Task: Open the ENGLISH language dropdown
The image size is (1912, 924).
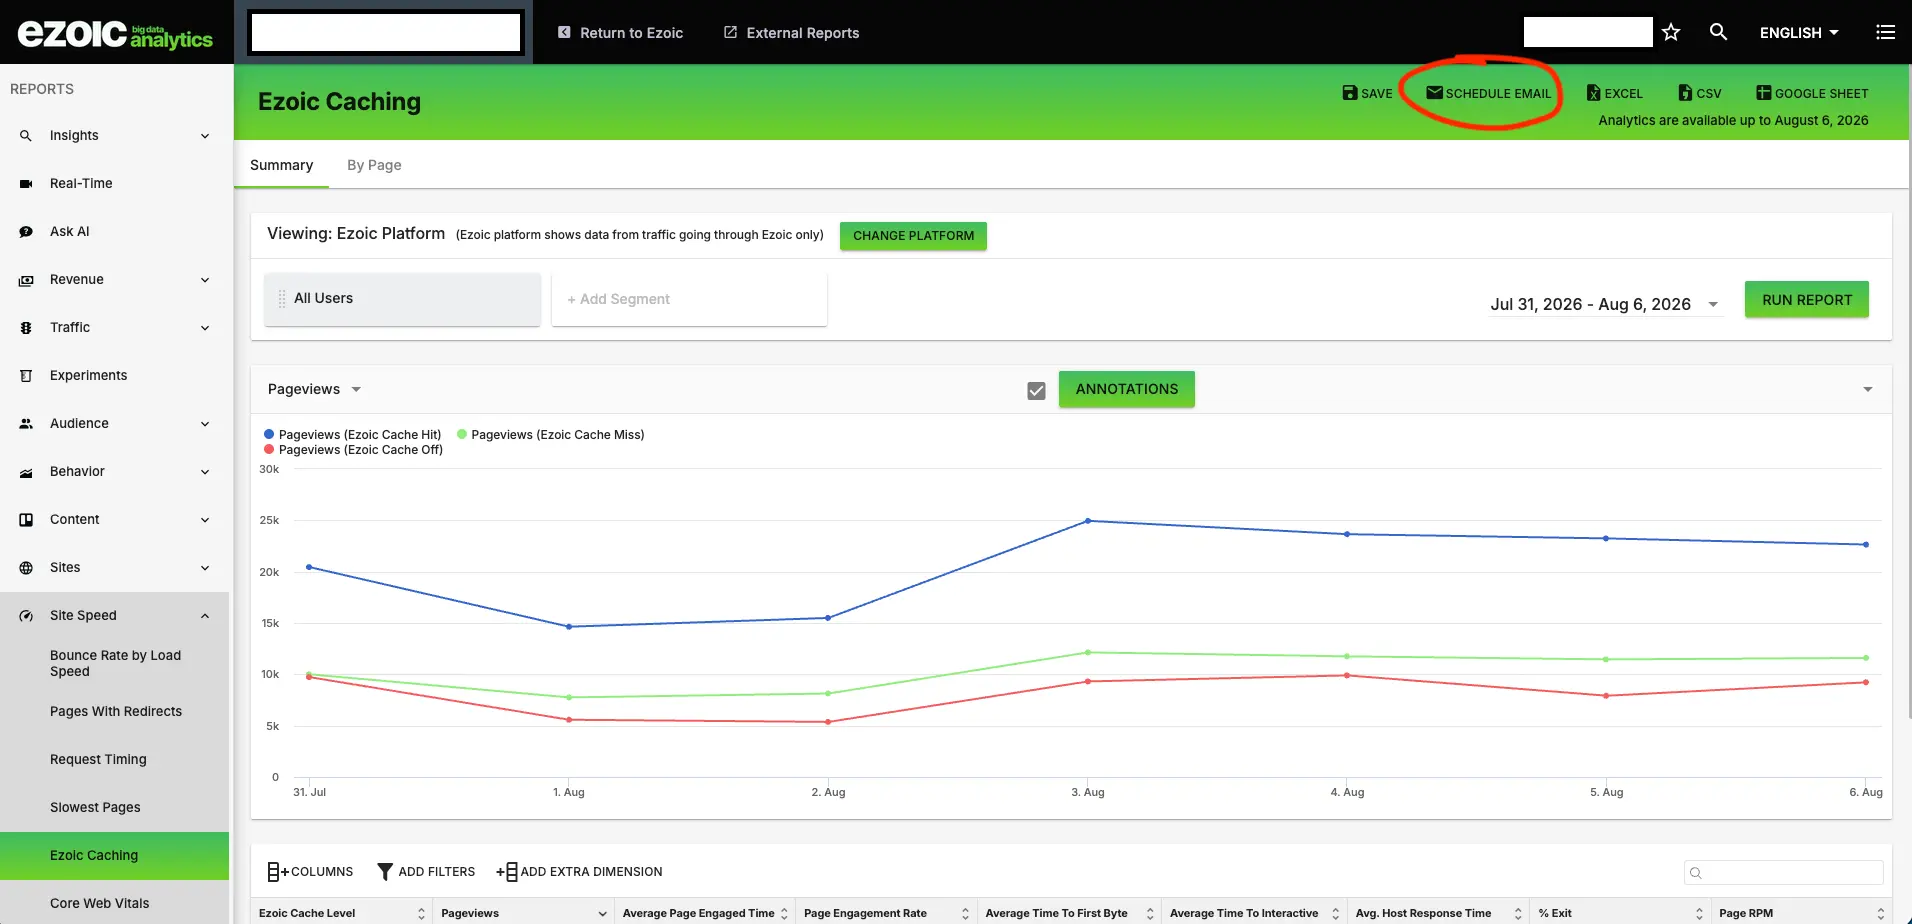Action: (1799, 33)
